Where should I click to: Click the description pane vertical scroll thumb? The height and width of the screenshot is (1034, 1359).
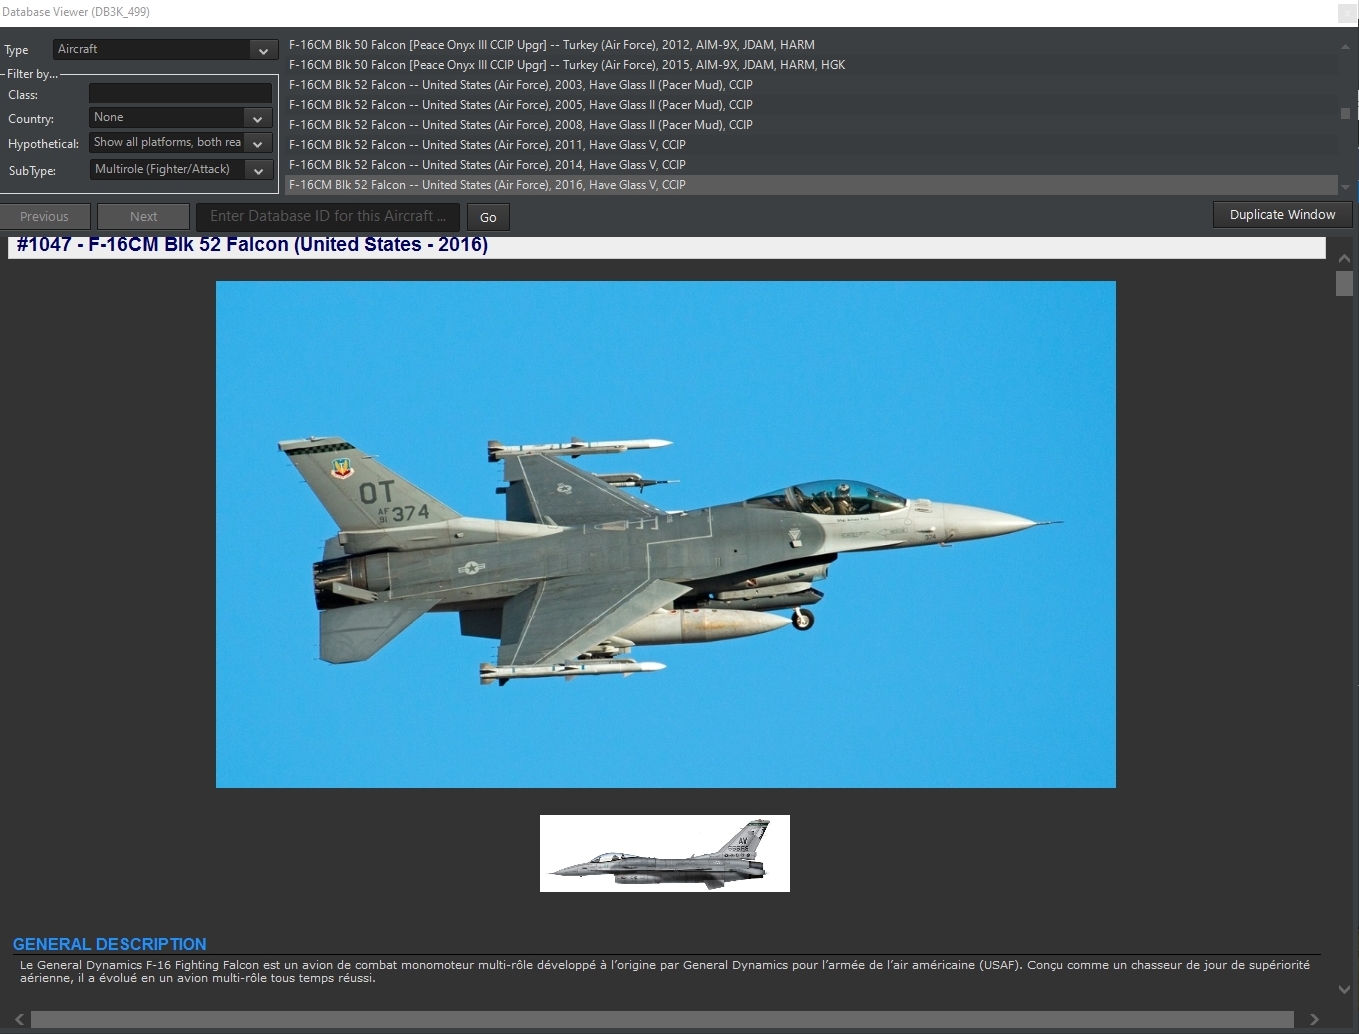pos(1344,282)
